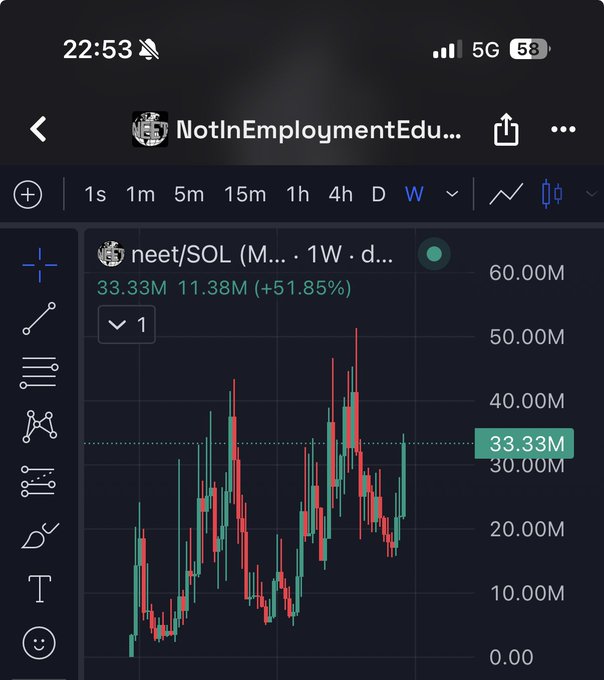The width and height of the screenshot is (604, 680).
Task: Tap the green live status dot
Action: [x=434, y=254]
